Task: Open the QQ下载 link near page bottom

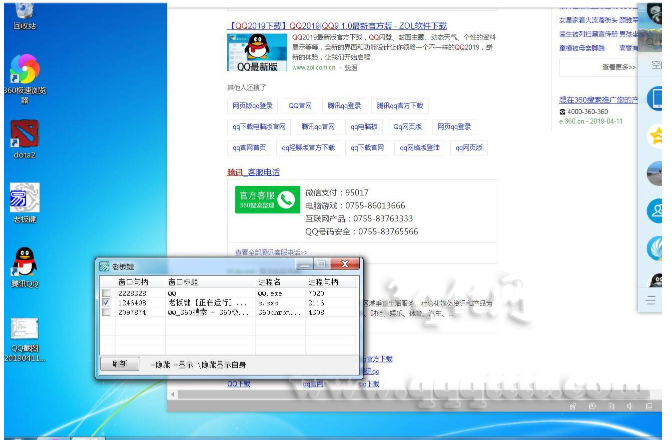Action: (x=239, y=384)
